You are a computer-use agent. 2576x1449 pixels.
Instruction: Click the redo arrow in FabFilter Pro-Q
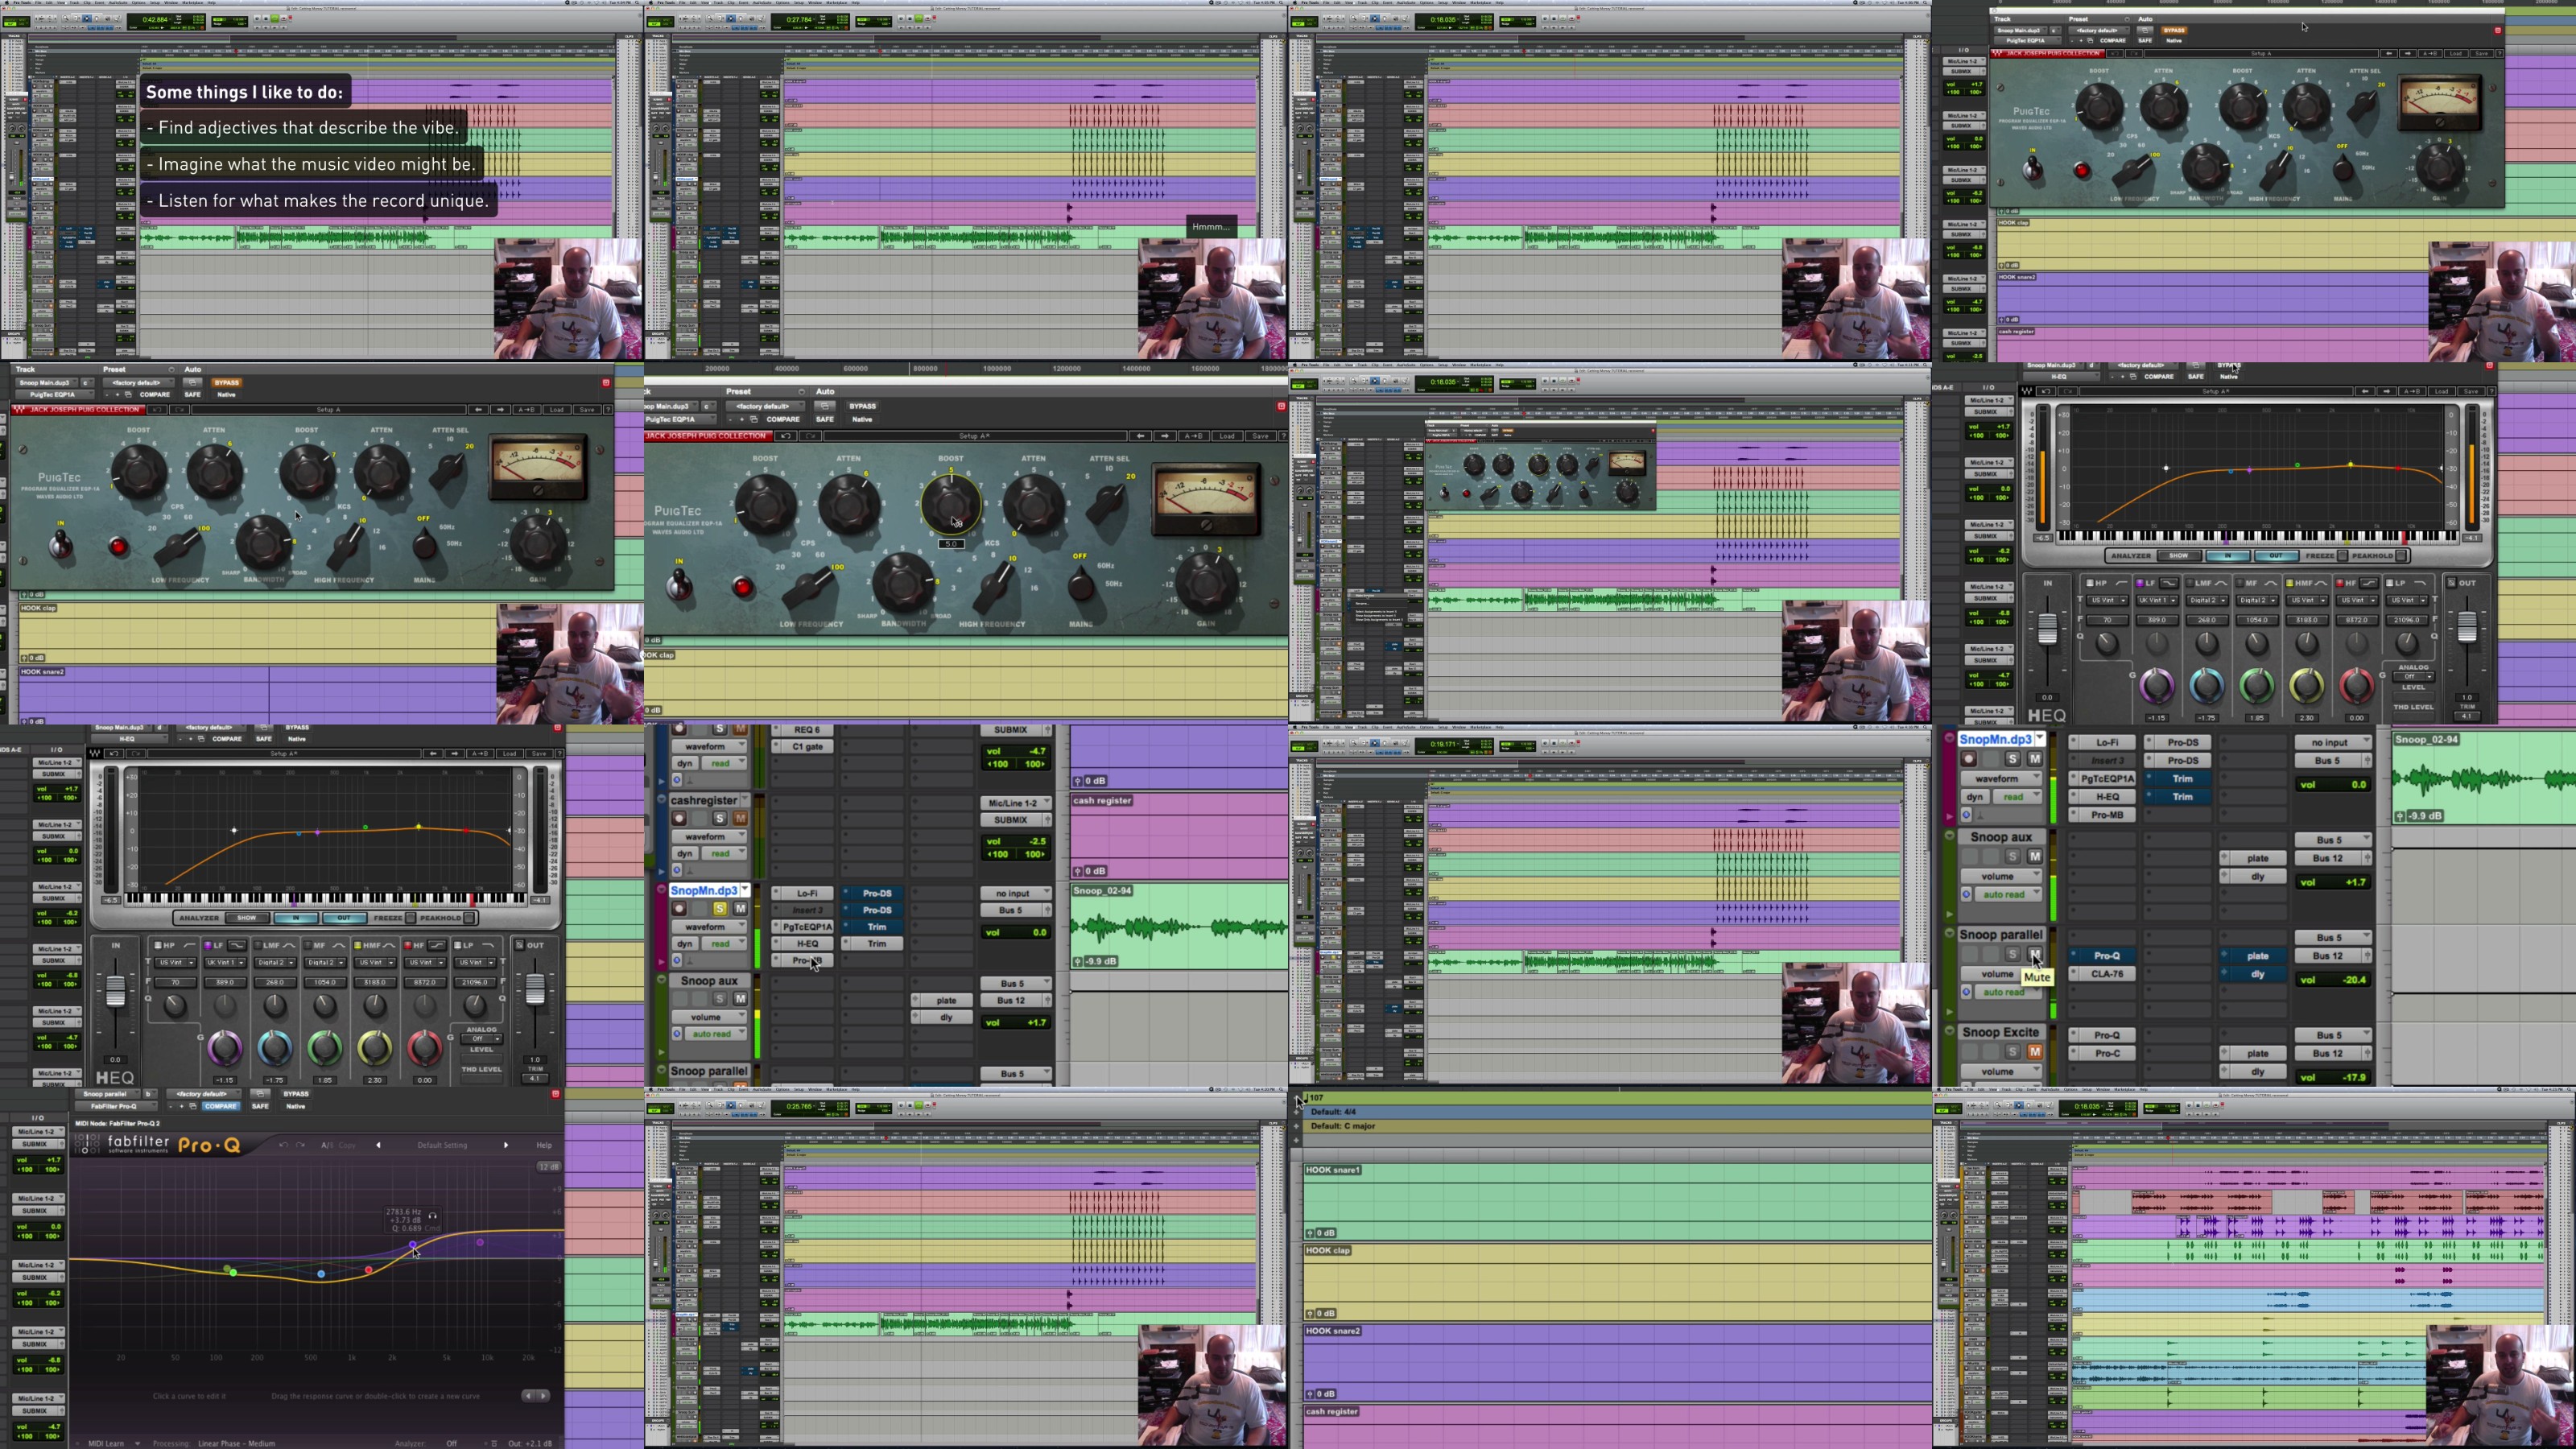301,1145
